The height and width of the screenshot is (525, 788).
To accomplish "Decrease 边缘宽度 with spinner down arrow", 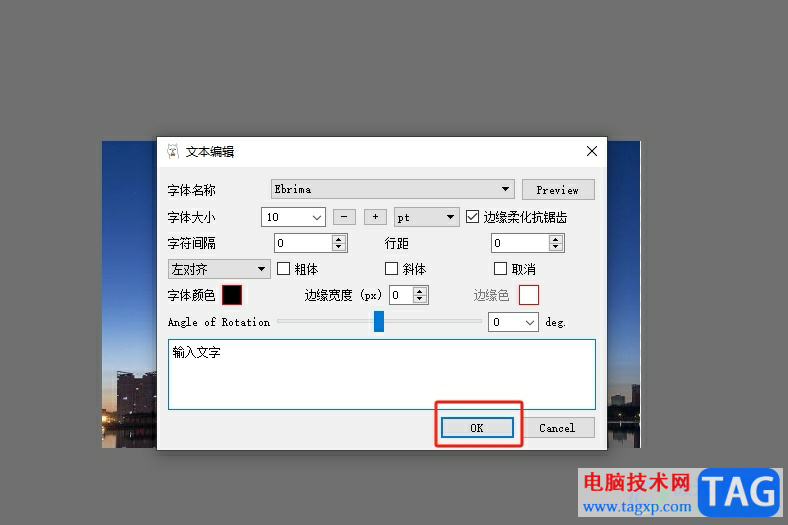I will [x=420, y=299].
